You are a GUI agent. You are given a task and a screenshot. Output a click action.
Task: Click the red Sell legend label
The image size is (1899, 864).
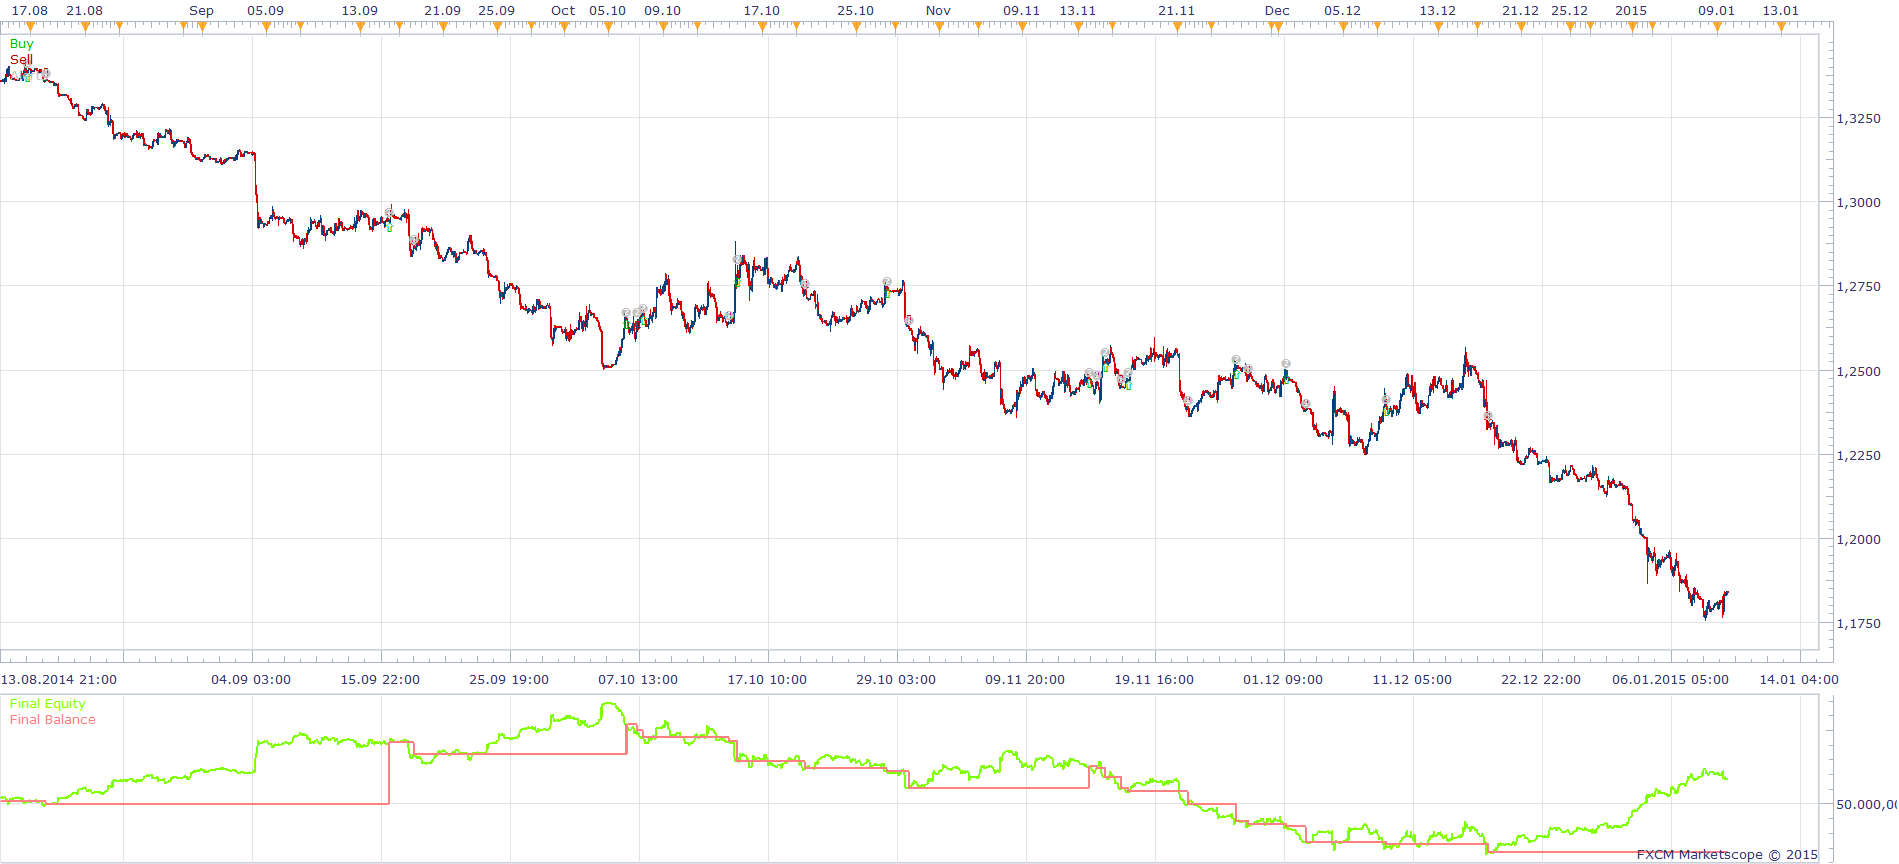coord(21,60)
